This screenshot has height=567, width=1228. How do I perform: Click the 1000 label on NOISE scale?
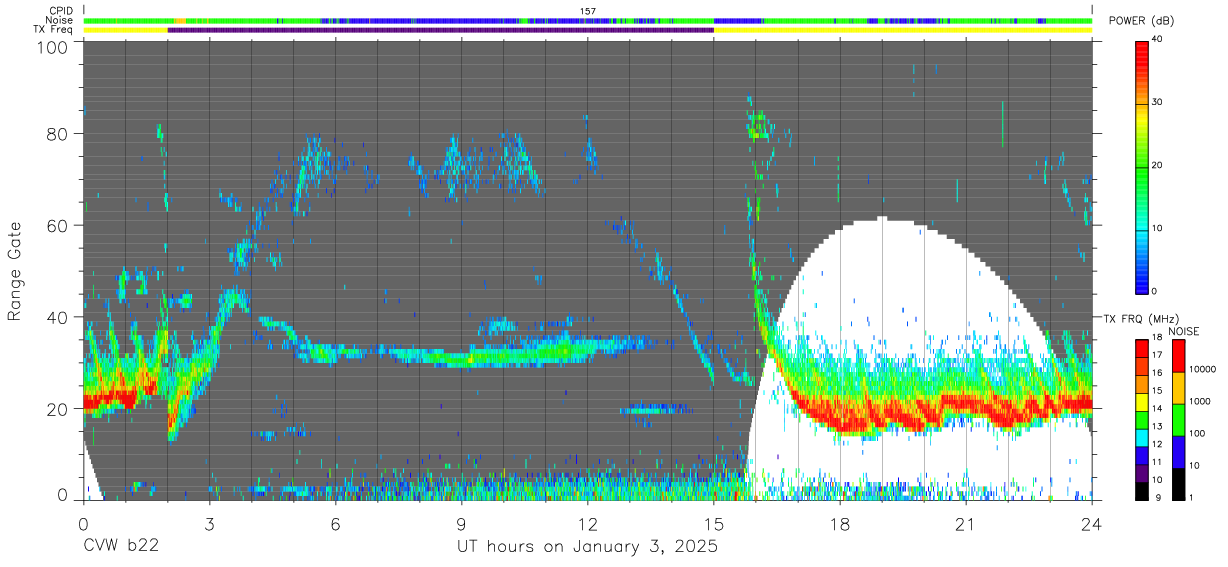point(1200,403)
